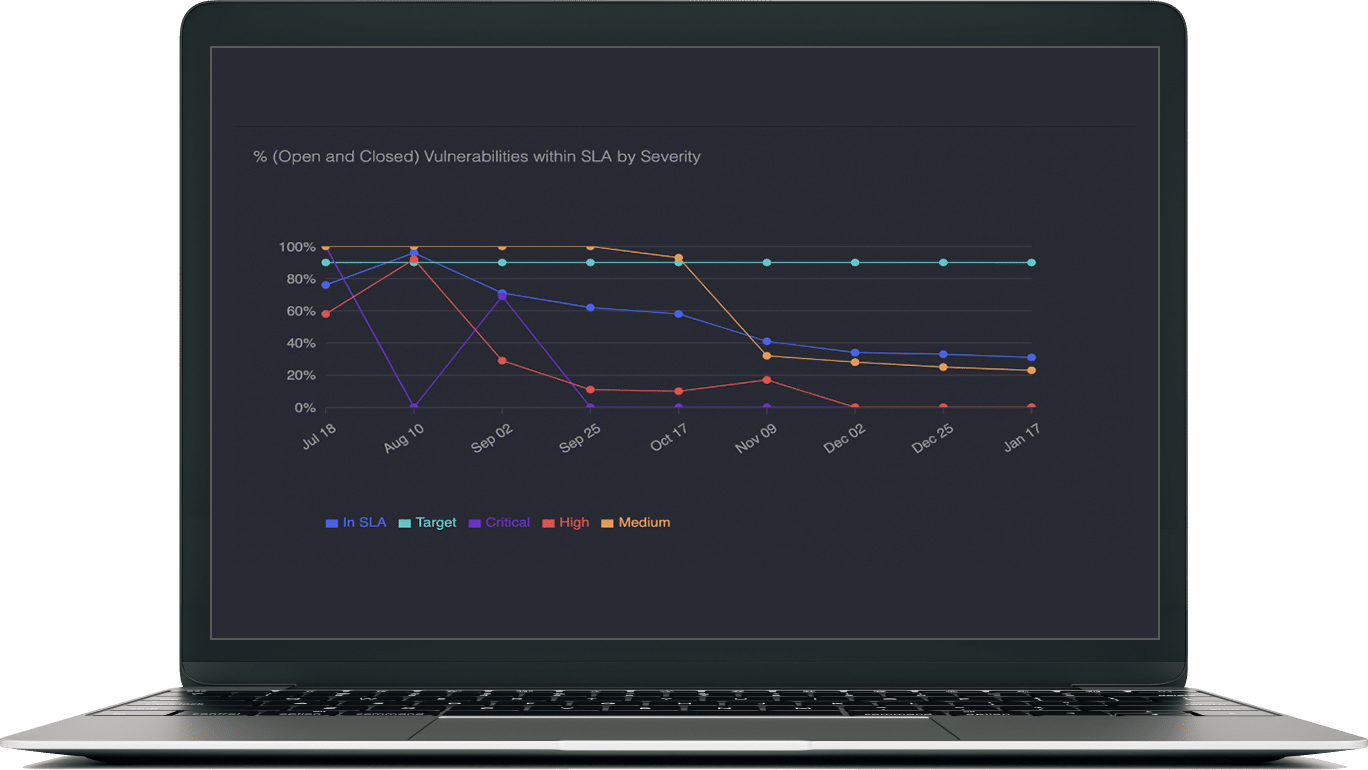Click the 100% y-axis label
This screenshot has height=770, width=1368.
pos(297,247)
